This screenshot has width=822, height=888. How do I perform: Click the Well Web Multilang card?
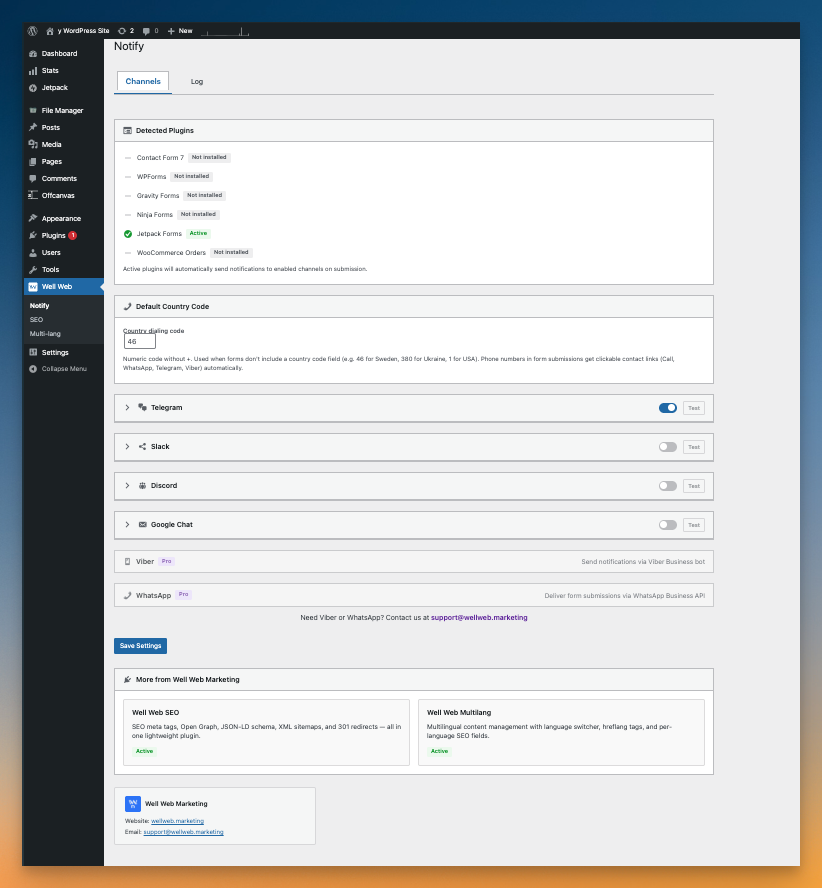pos(561,732)
